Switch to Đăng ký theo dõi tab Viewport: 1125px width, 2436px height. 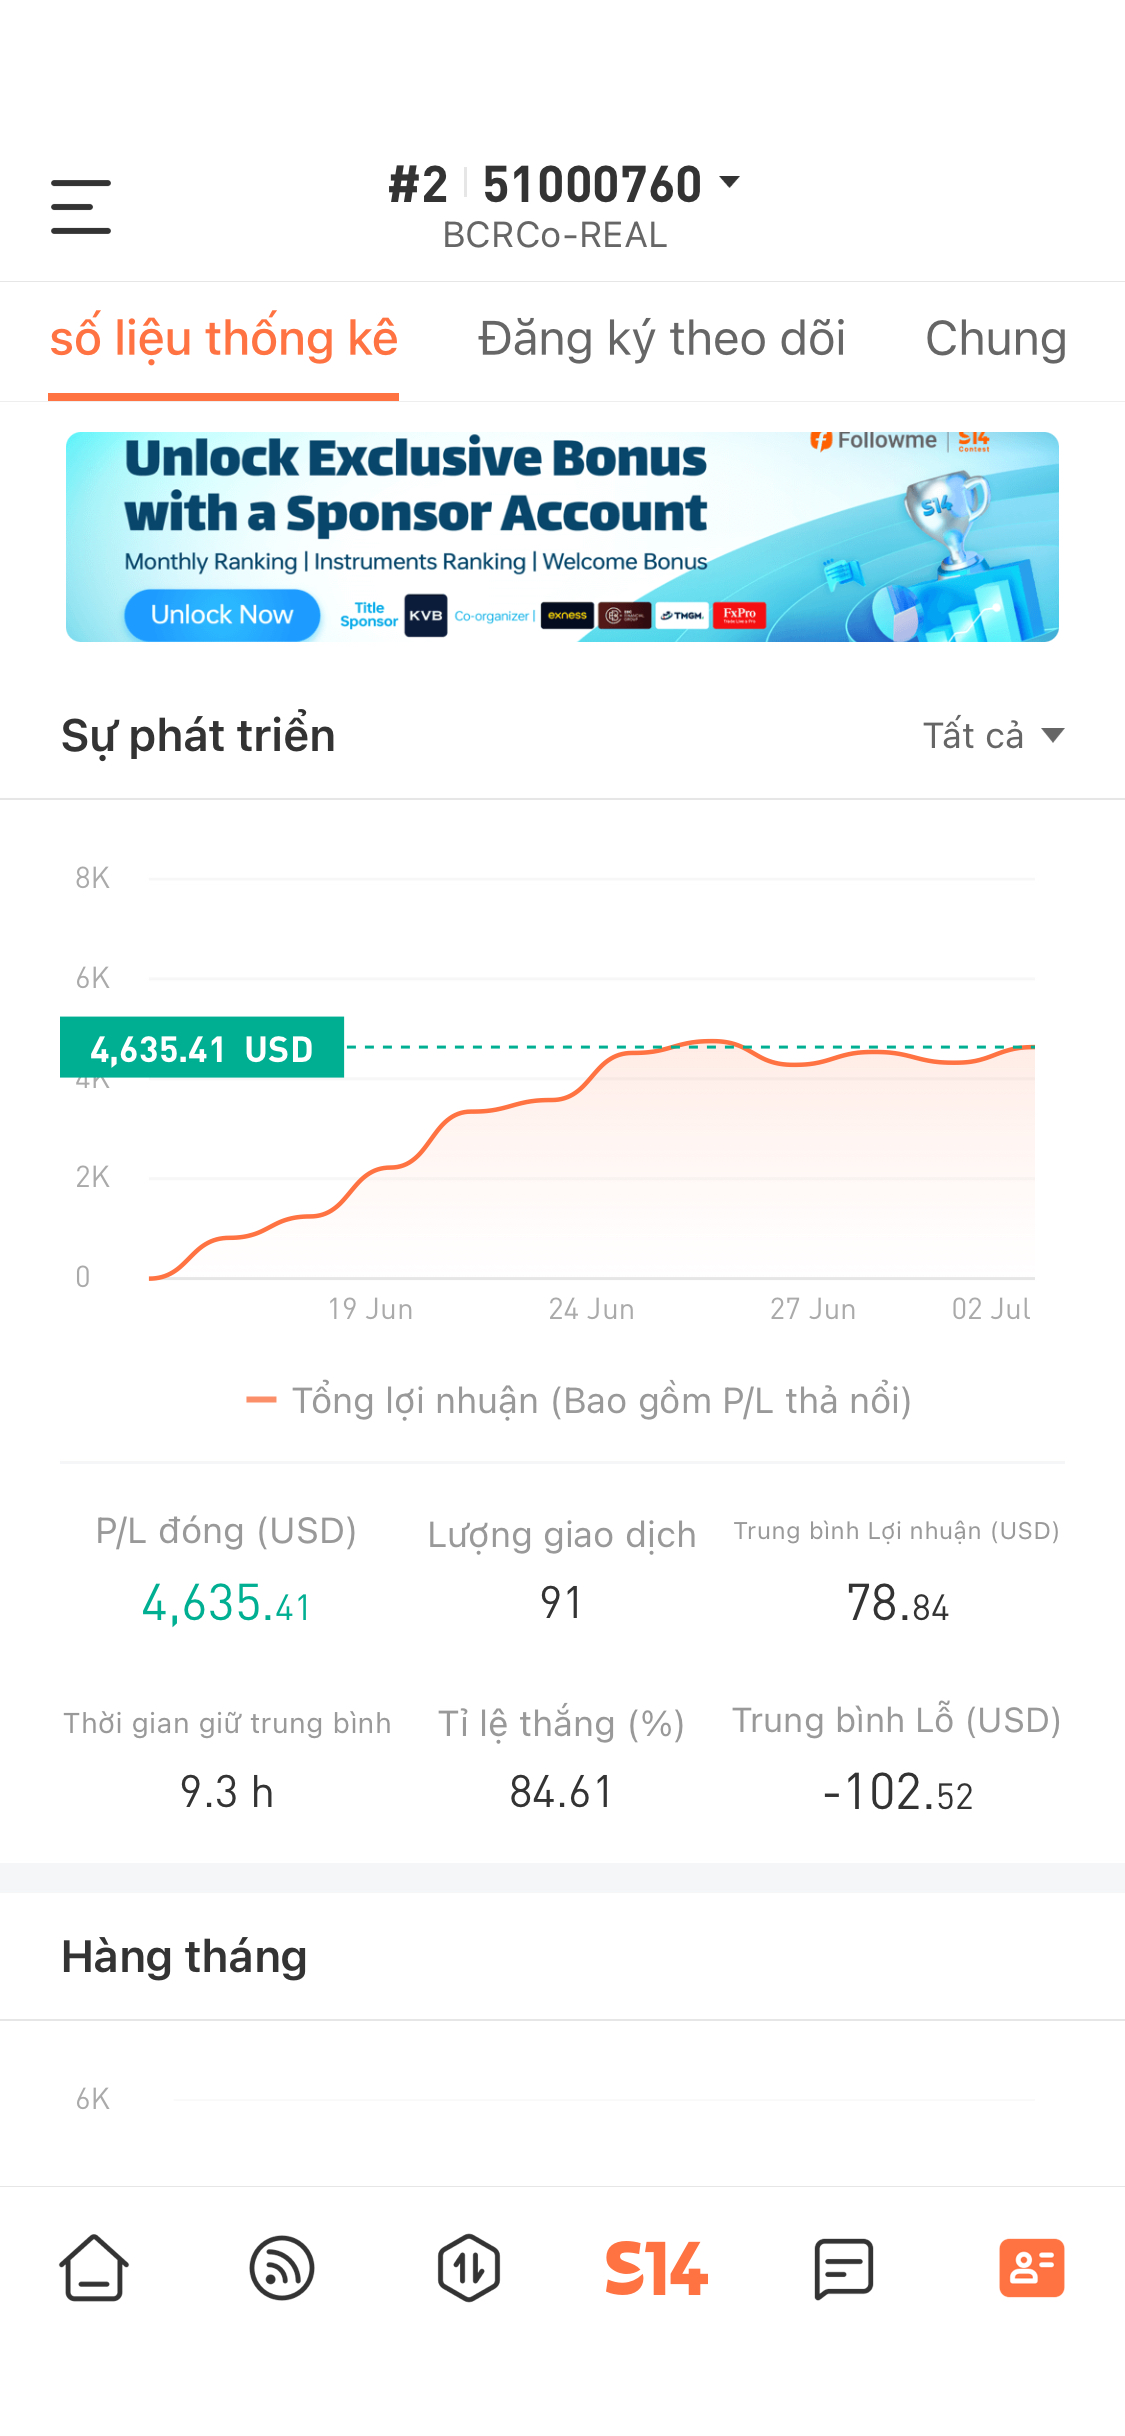coord(662,338)
